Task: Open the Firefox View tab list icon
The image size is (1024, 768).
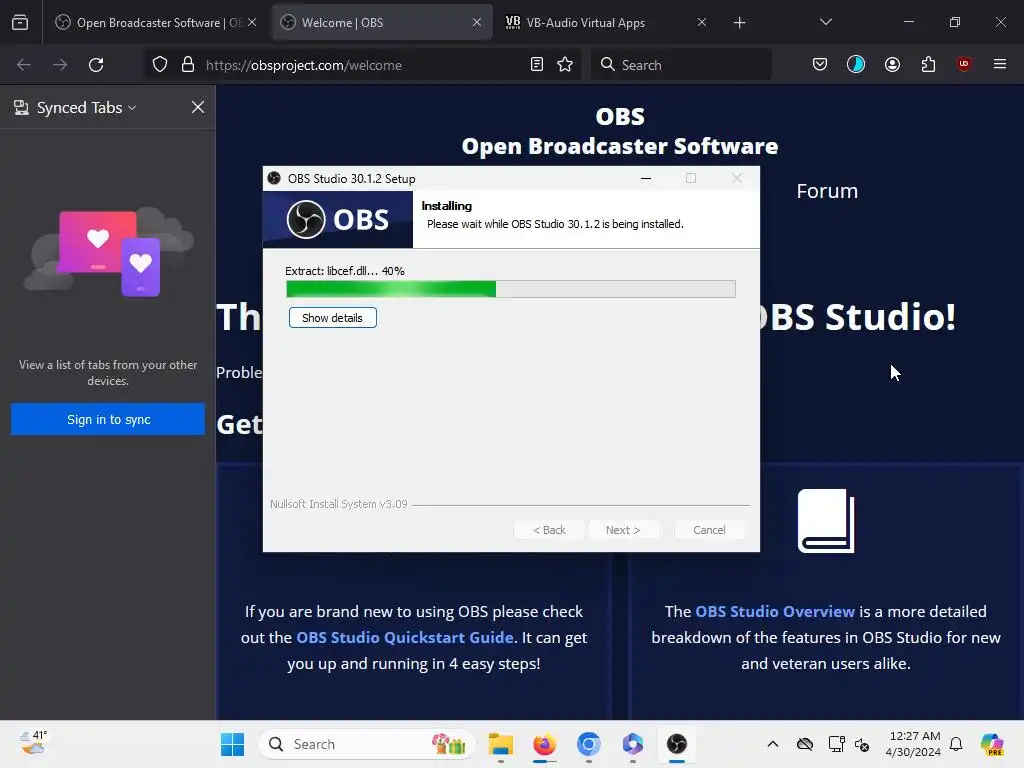Action: coord(20,22)
